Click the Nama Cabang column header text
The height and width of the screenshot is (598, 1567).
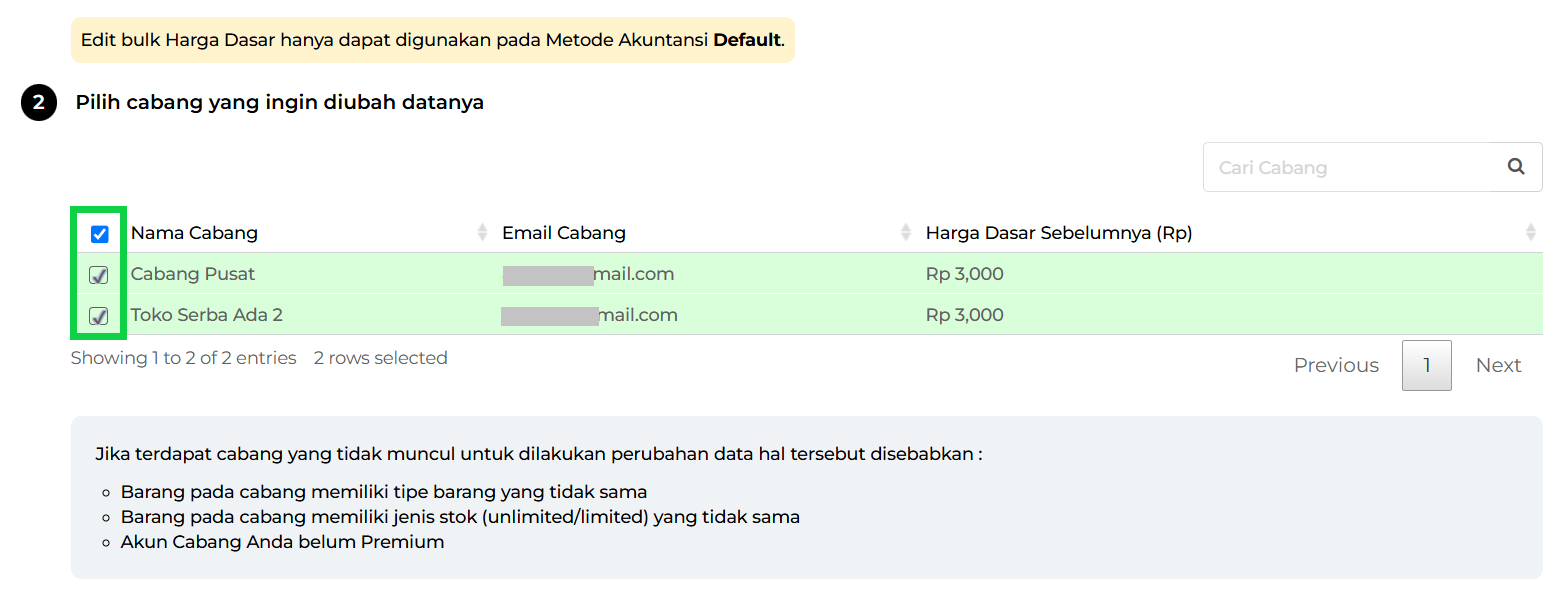[194, 233]
